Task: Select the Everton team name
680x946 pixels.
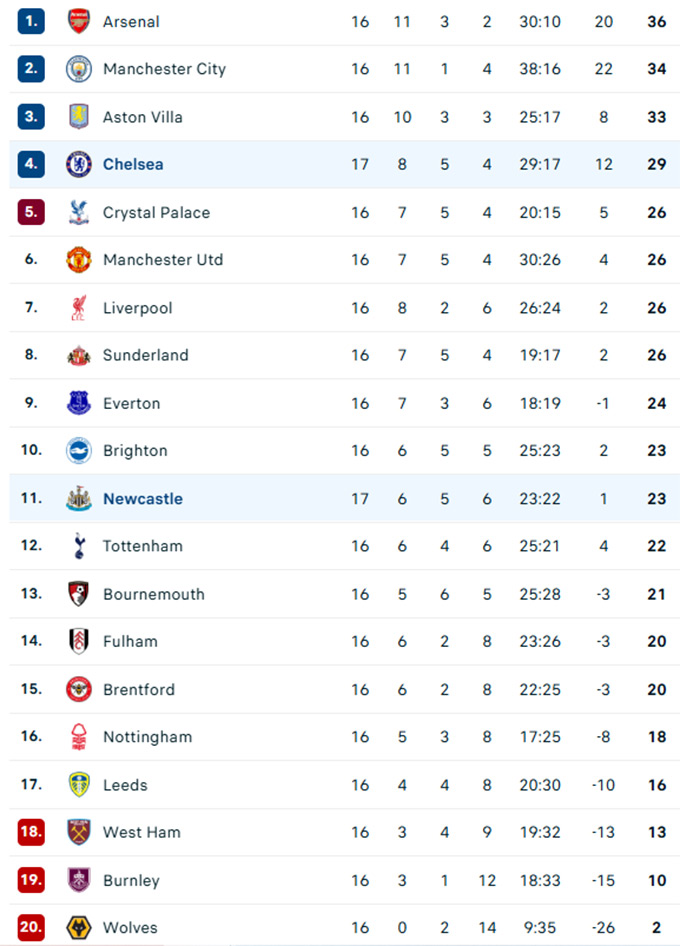Action: [x=132, y=403]
